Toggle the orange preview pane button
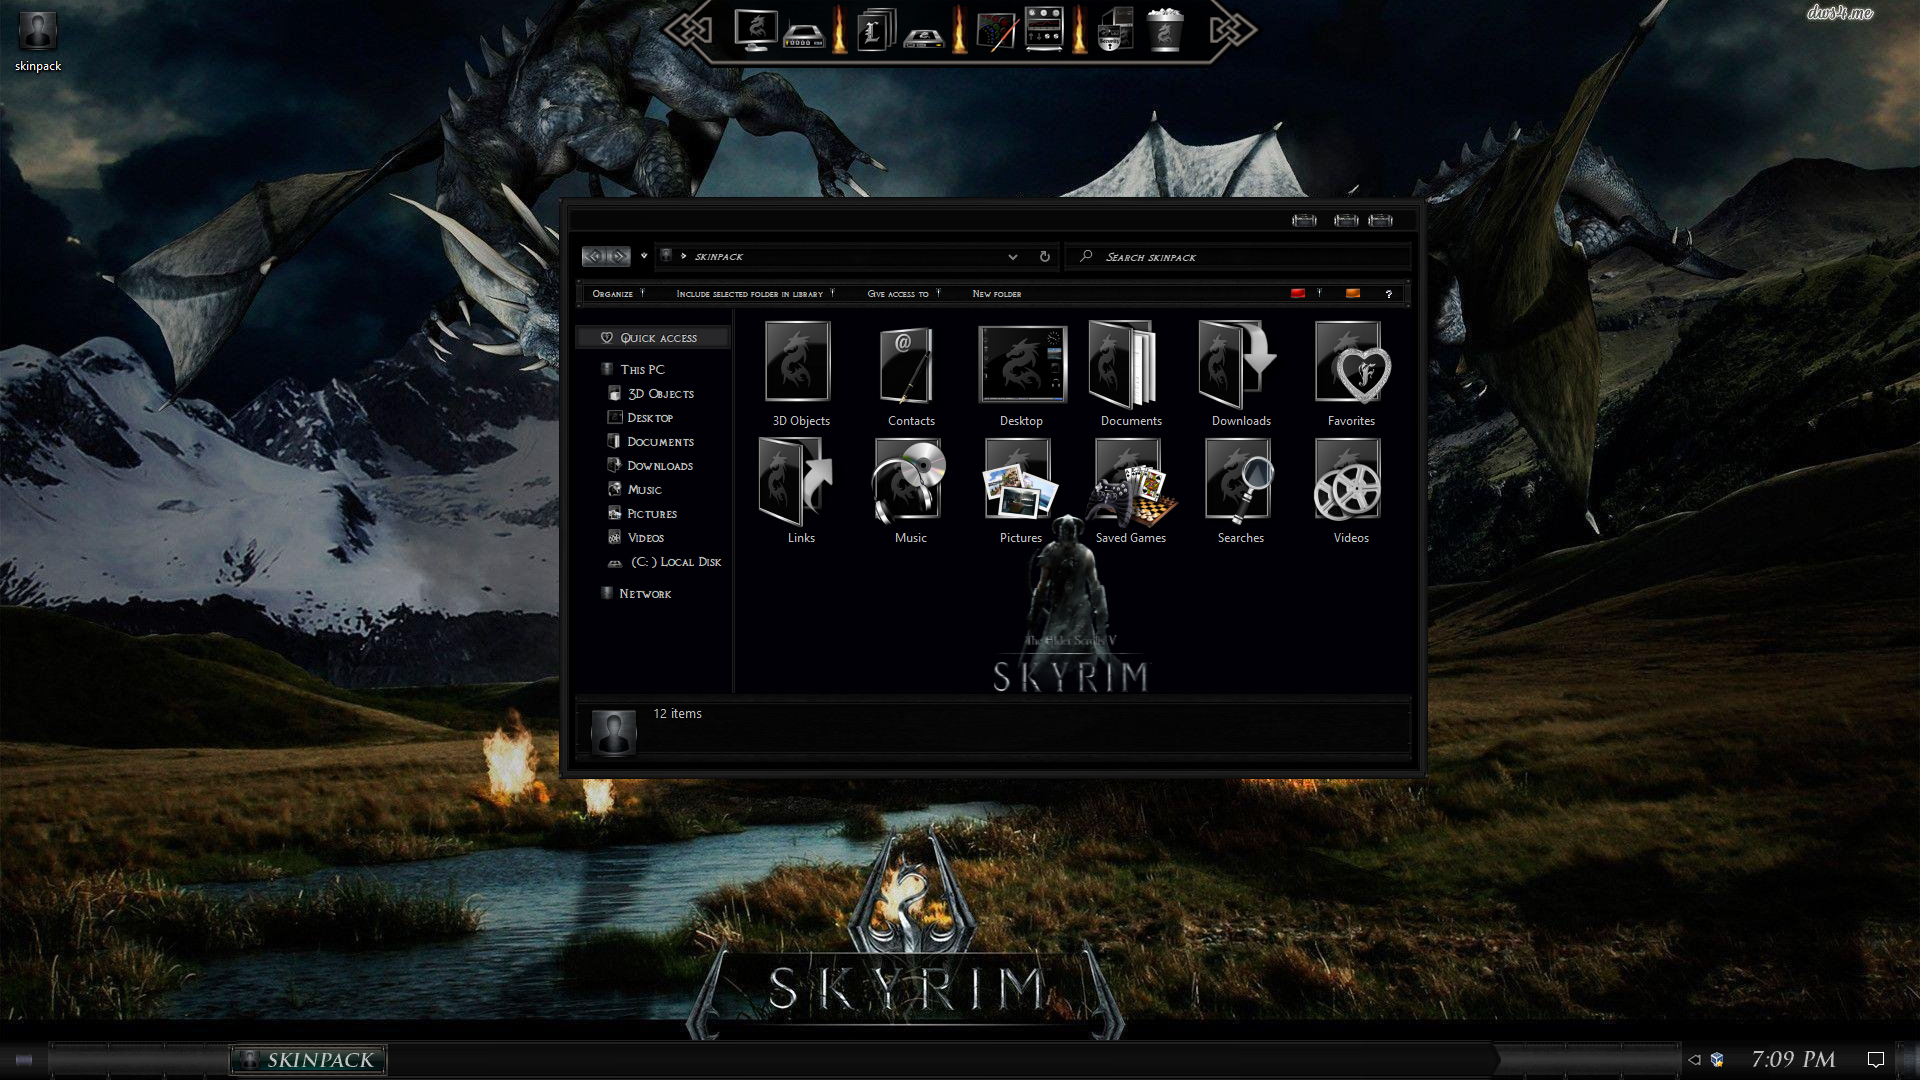 (1353, 294)
